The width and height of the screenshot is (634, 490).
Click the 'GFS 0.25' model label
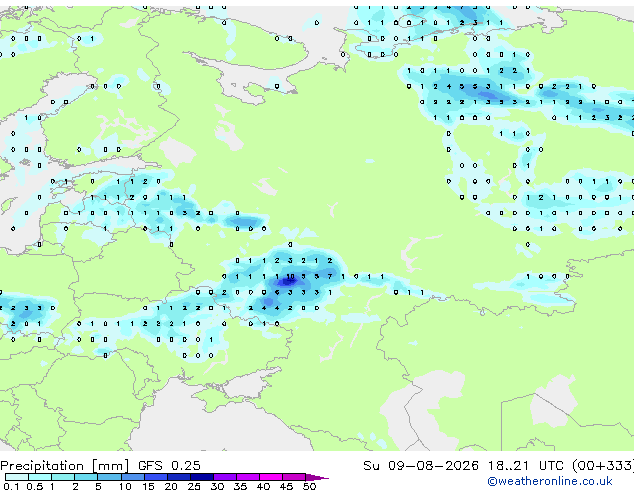point(169,466)
